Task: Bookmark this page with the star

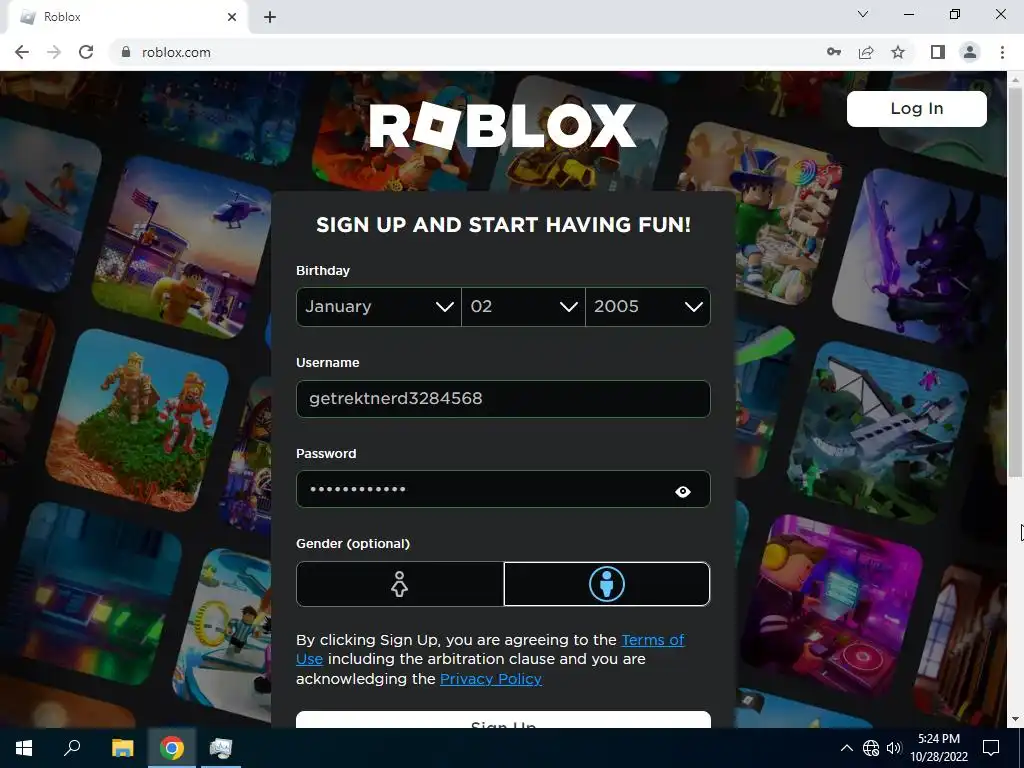Action: 898,52
